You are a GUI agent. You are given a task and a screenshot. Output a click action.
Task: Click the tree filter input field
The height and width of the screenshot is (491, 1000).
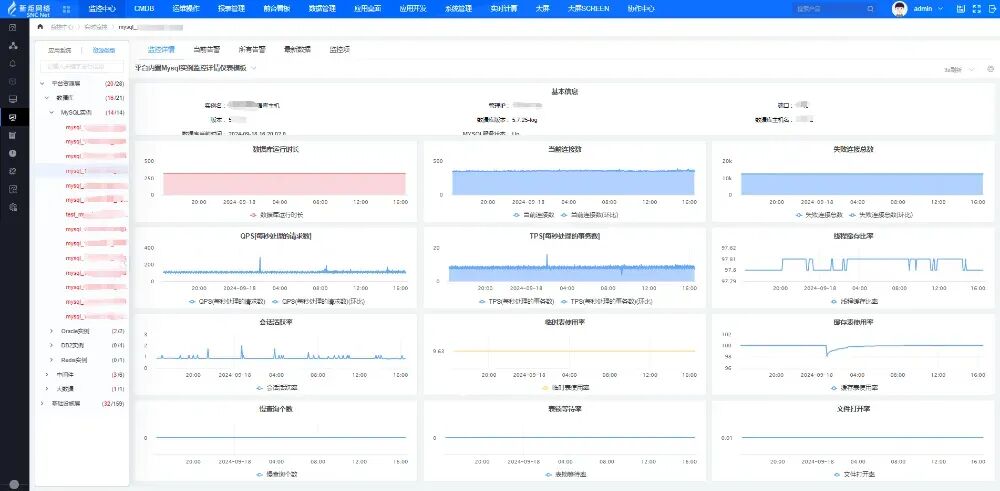(82, 66)
